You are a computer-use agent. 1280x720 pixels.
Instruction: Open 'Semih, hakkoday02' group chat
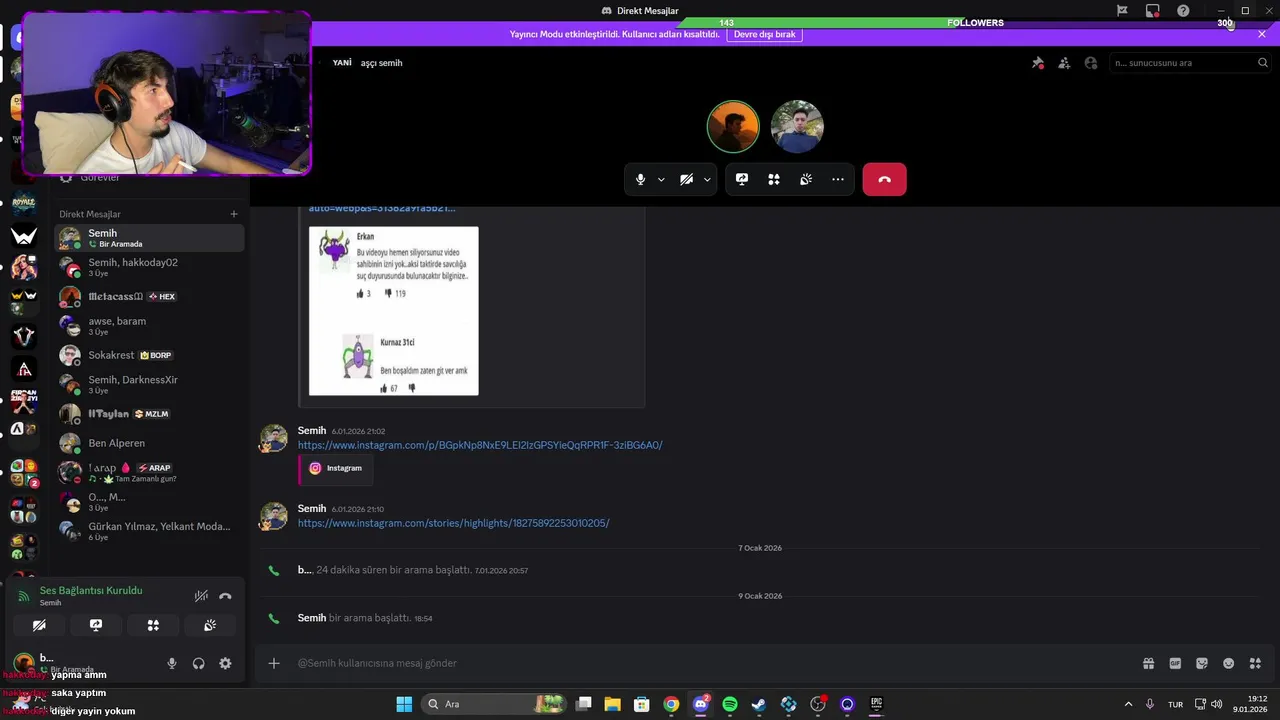click(151, 267)
